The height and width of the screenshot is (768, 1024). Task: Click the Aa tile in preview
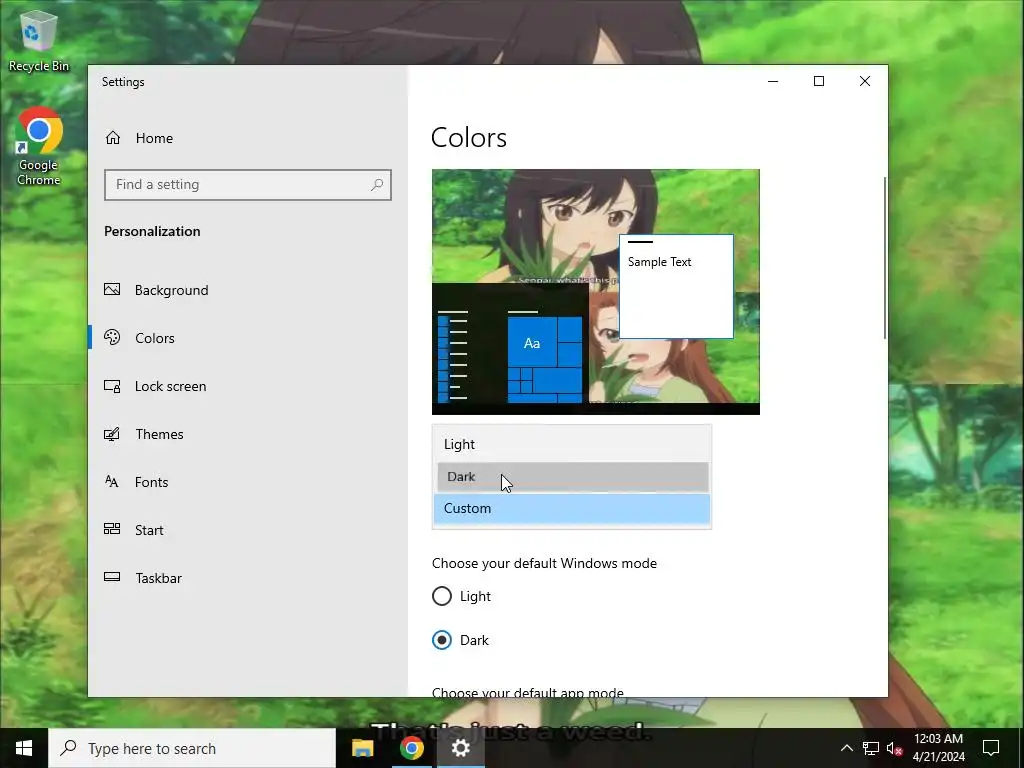532,343
